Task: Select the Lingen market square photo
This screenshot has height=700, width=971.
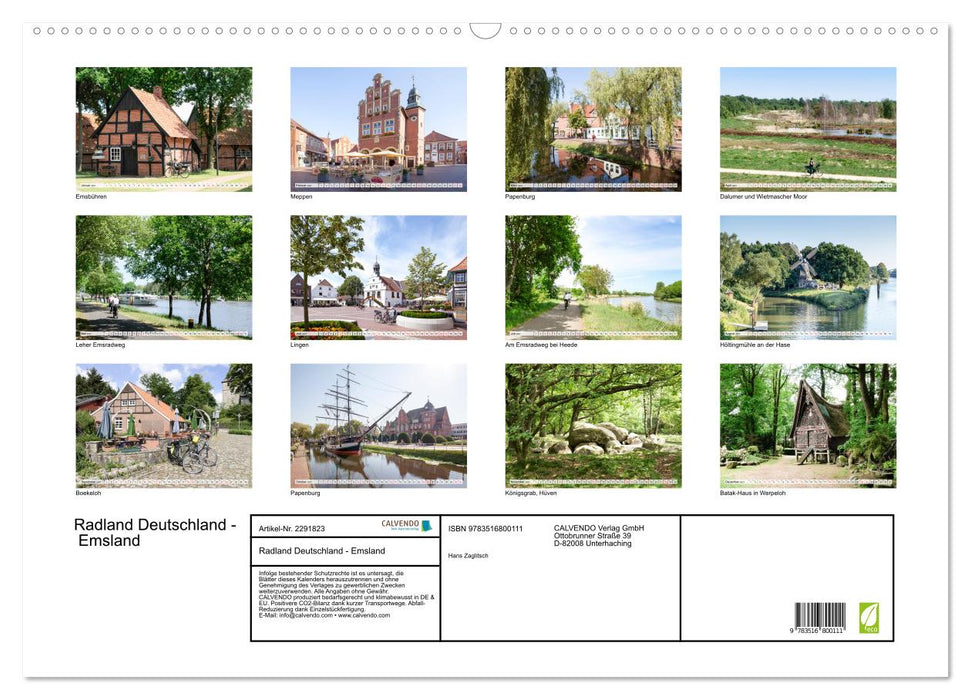Action: click(378, 278)
